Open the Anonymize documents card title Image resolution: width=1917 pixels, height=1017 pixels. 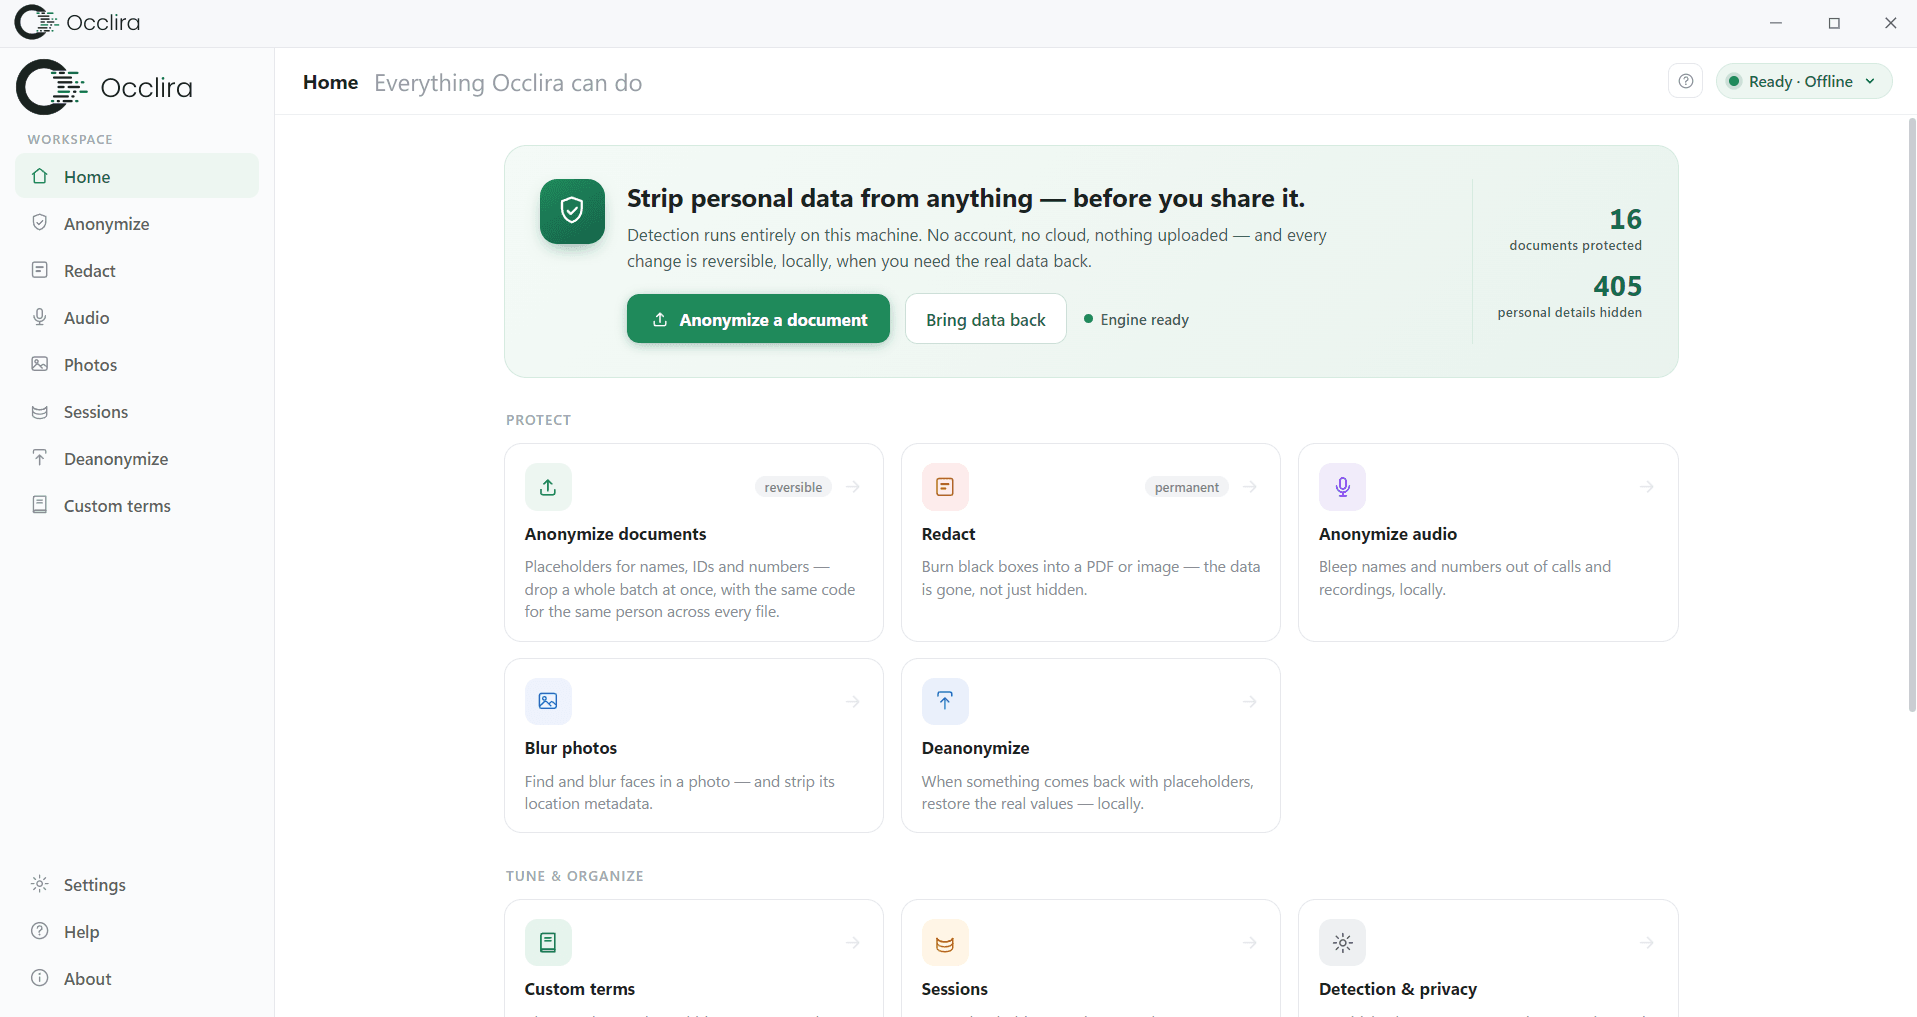tap(615, 534)
